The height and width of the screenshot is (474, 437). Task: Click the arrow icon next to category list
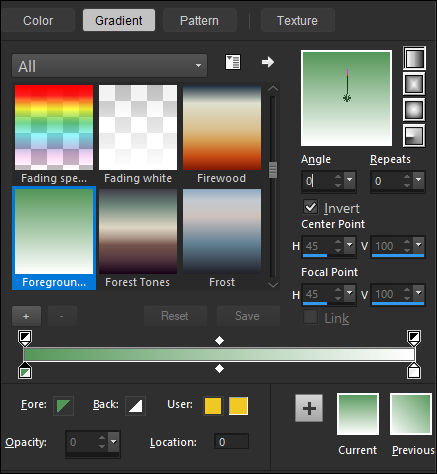268,62
